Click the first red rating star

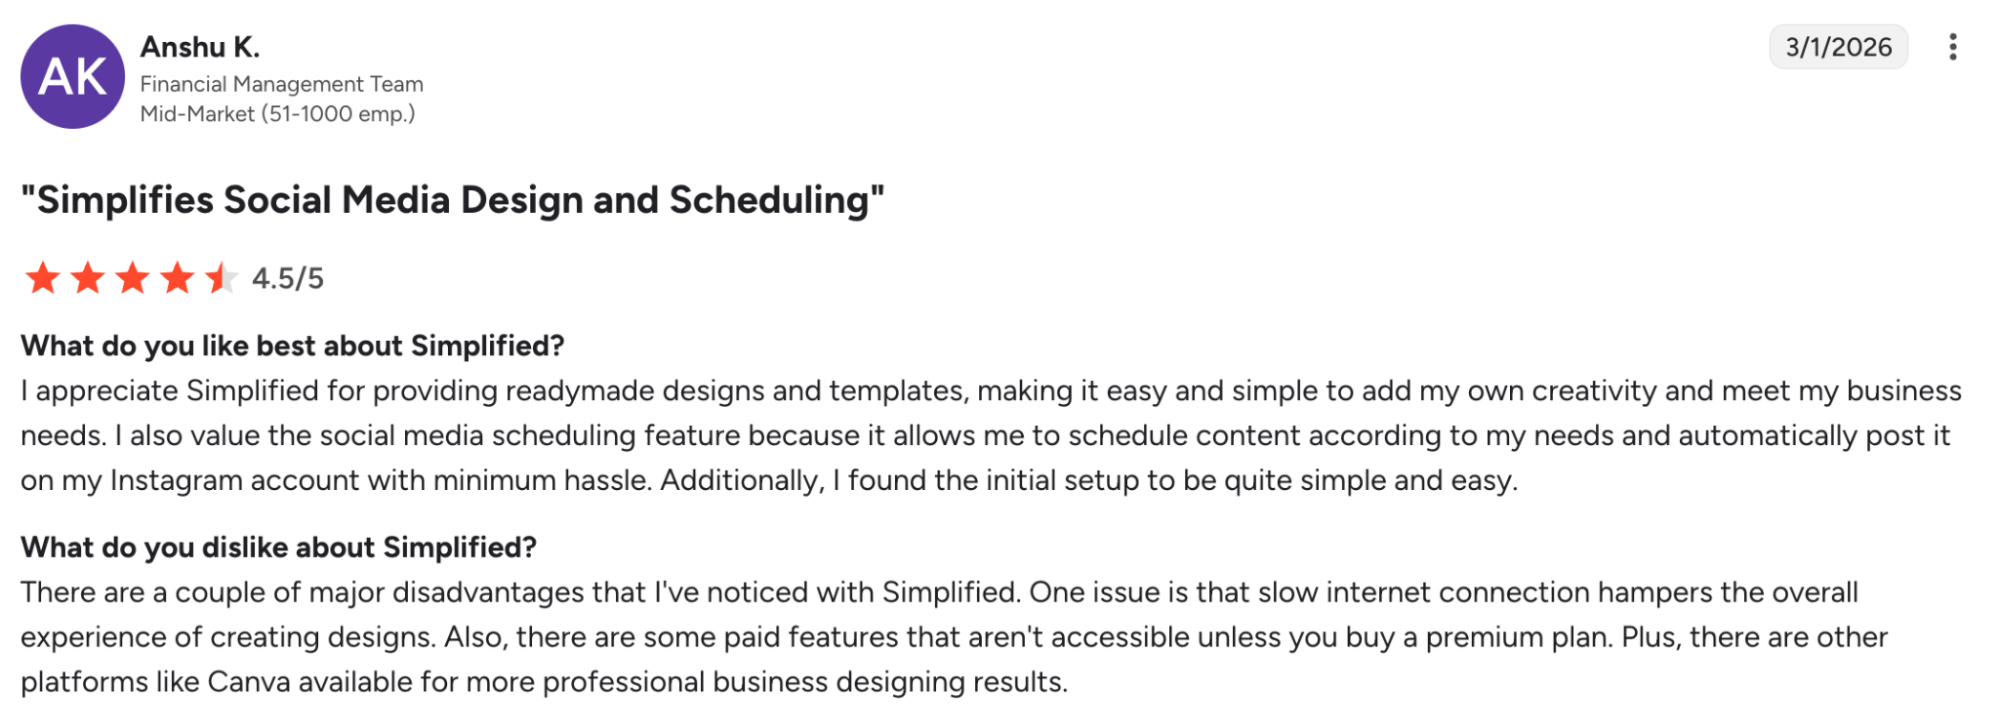click(44, 278)
